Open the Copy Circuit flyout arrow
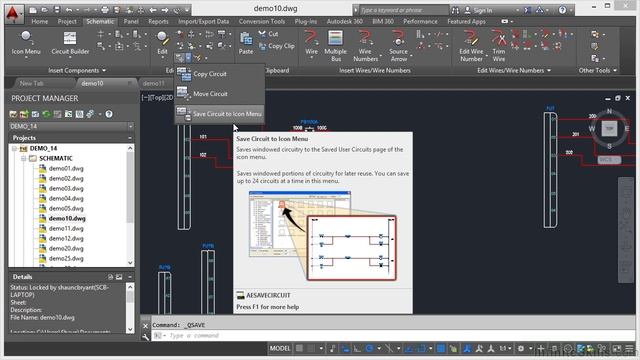Viewport: 640px width, 360px height. 188,58
